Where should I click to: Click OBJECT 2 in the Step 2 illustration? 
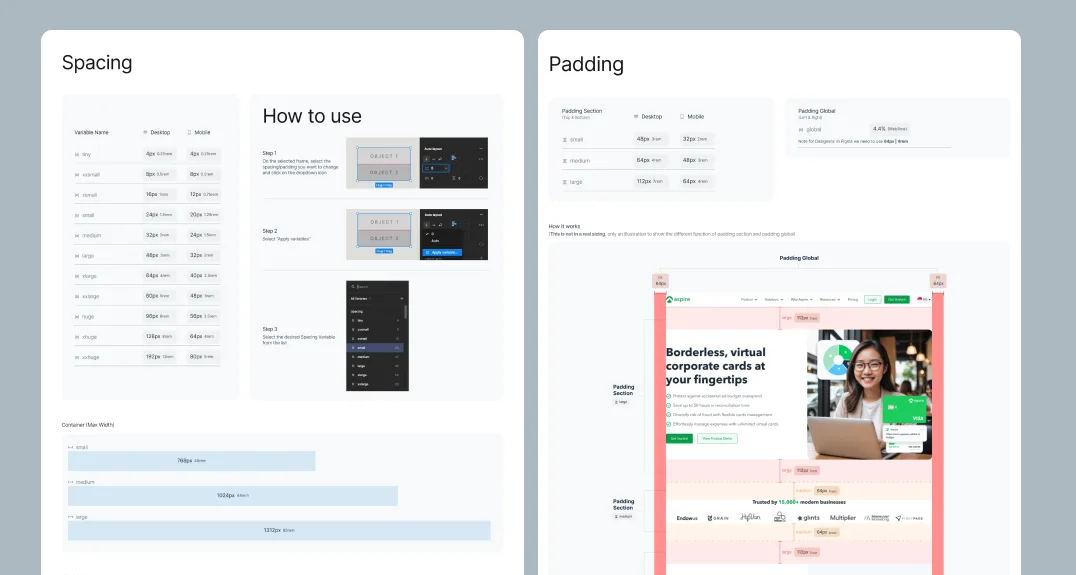[x=384, y=238]
